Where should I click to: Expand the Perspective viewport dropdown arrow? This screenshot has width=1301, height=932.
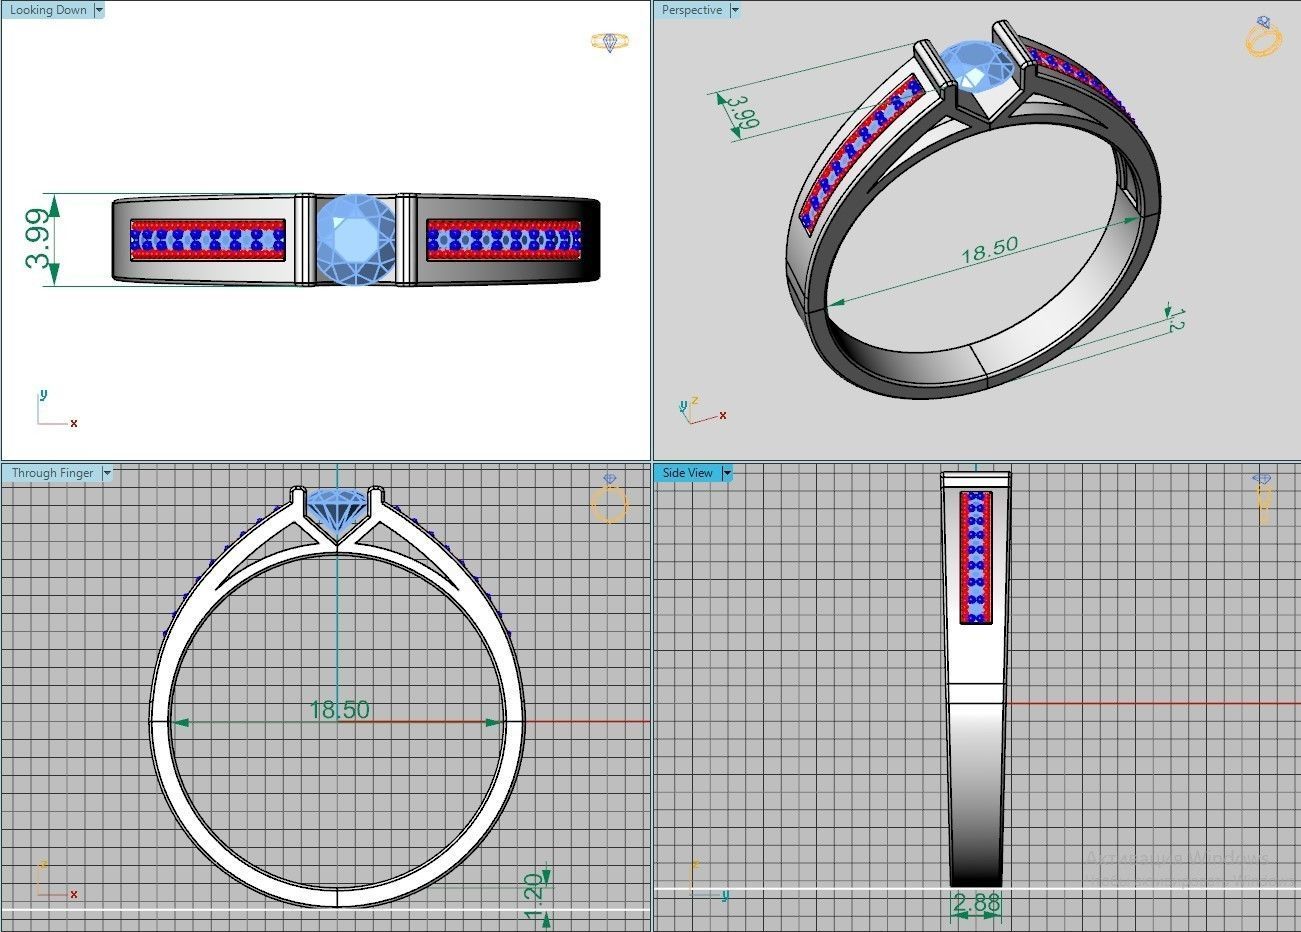pos(735,10)
